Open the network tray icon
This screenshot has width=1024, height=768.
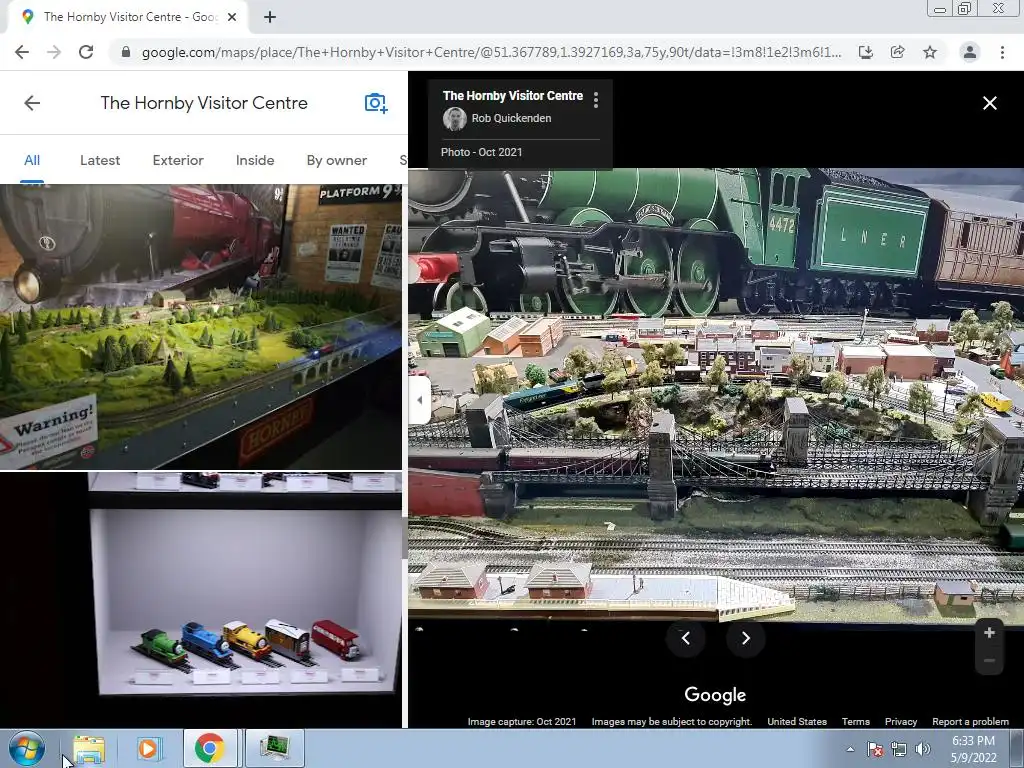(899, 749)
